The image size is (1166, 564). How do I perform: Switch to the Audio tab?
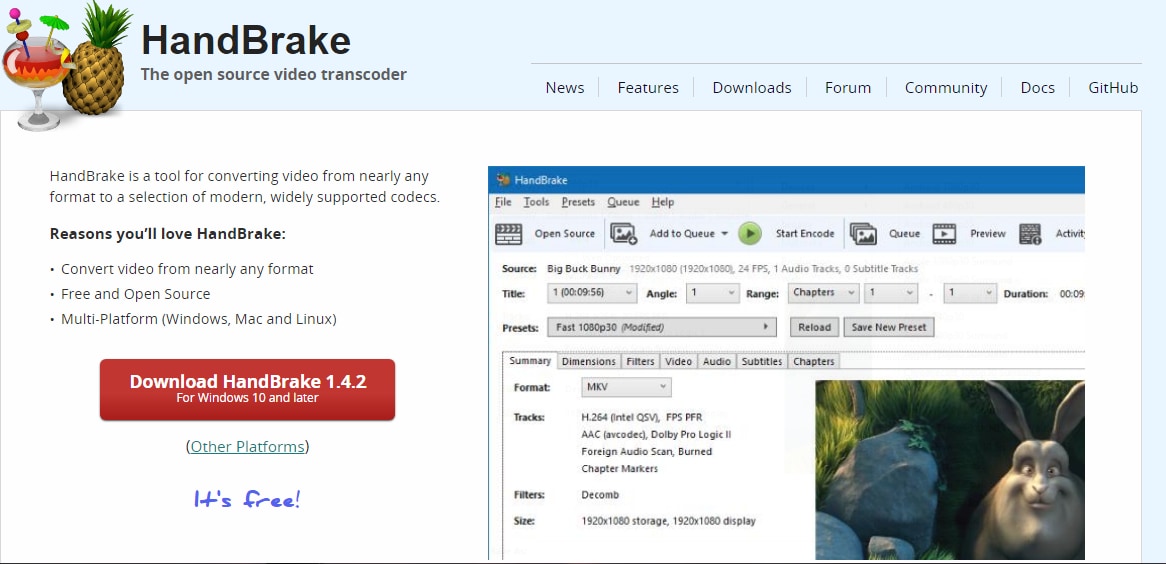tap(717, 362)
